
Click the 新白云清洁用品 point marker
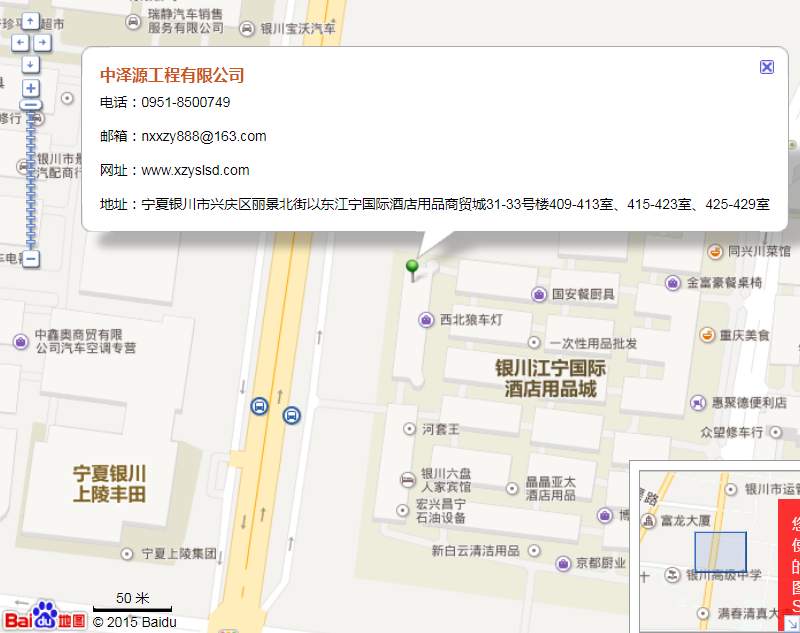[x=534, y=551]
